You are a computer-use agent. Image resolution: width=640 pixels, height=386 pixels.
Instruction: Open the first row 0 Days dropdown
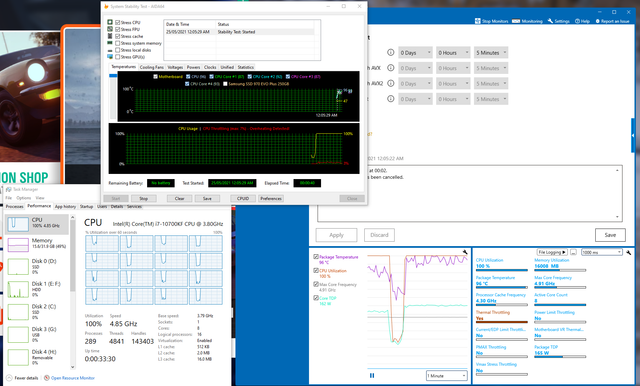[415, 53]
